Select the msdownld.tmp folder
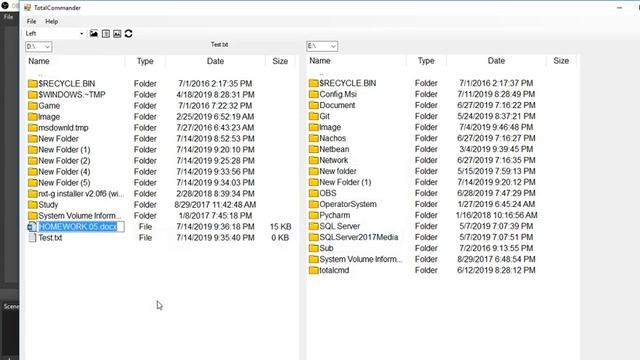This screenshot has width=640, height=360. click(x=58, y=128)
